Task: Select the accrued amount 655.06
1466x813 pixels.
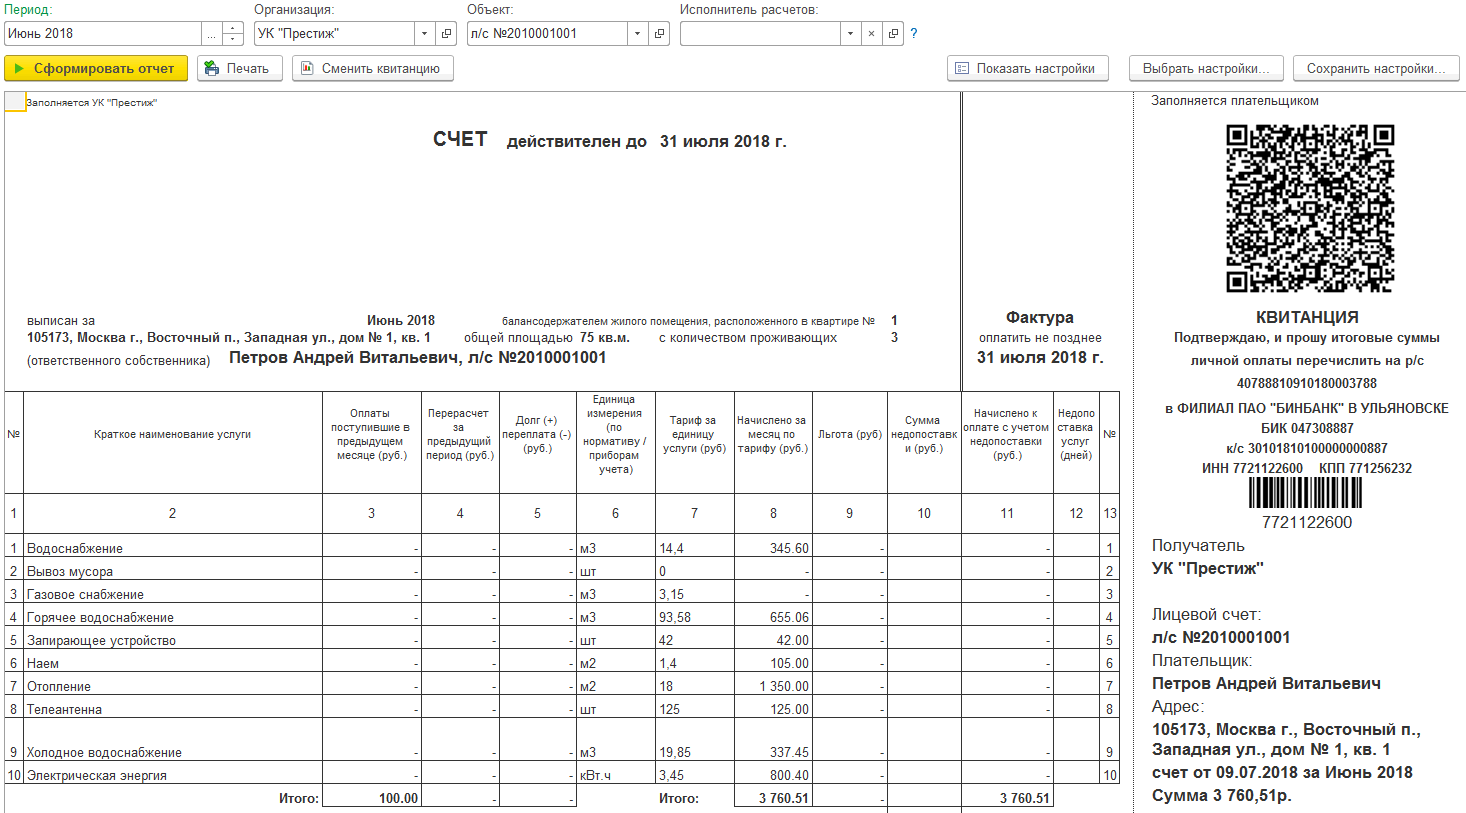Action: [789, 618]
